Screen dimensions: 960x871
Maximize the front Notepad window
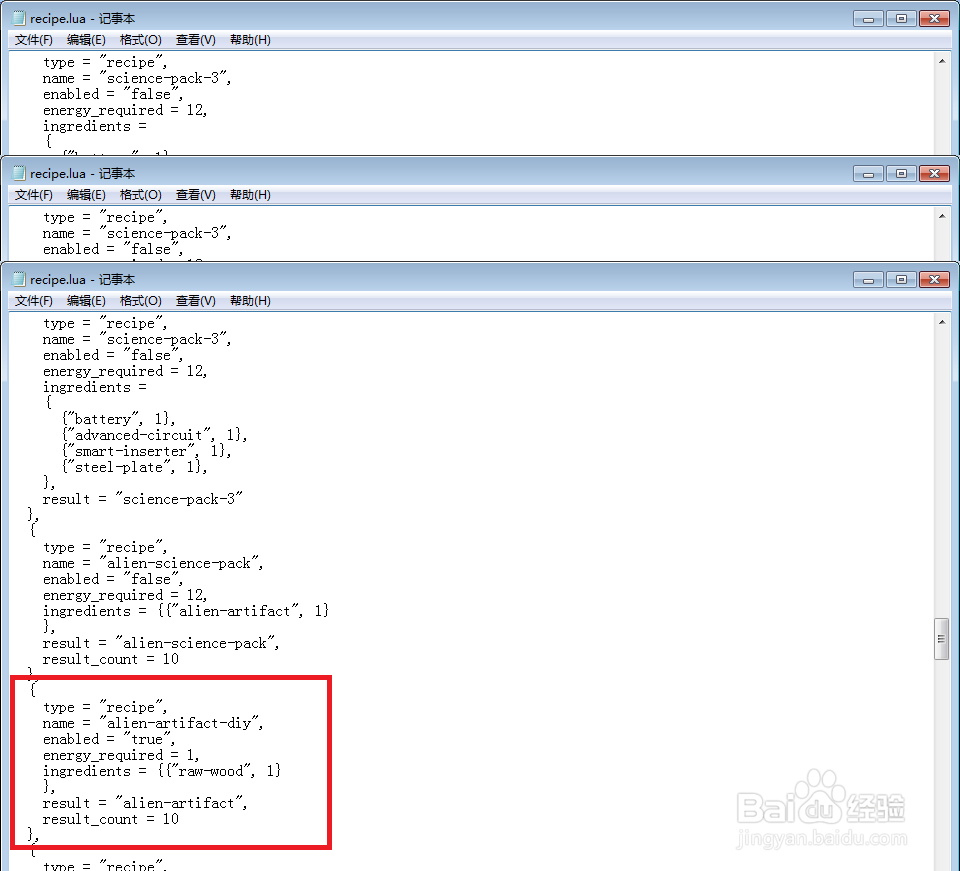click(x=901, y=280)
